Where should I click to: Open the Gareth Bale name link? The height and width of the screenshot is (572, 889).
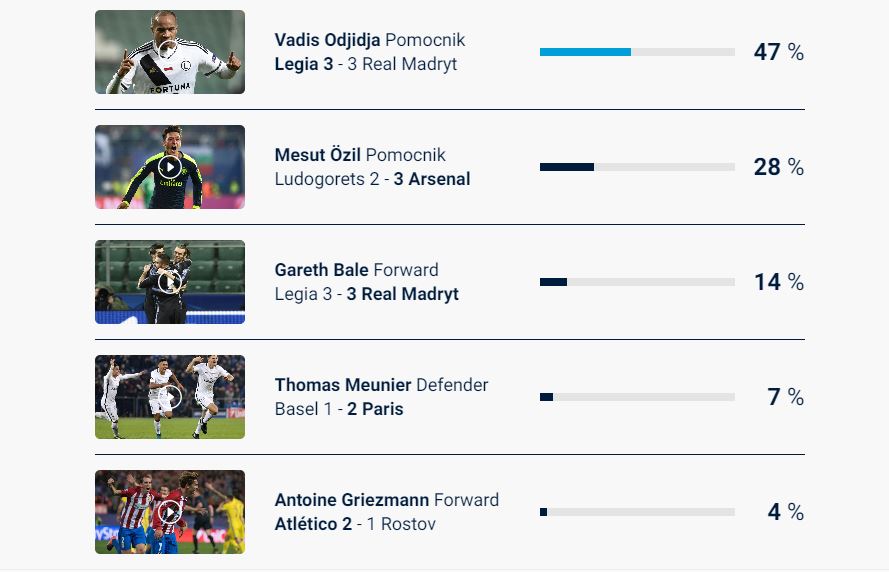click(x=321, y=270)
